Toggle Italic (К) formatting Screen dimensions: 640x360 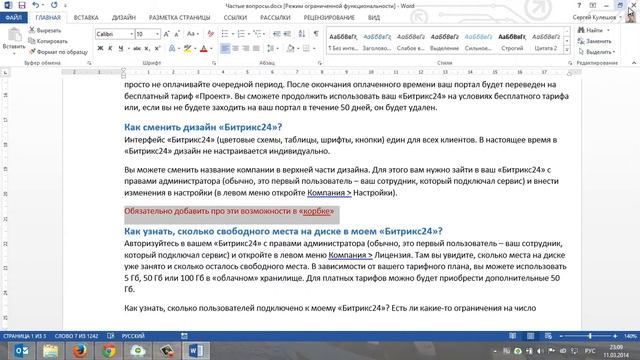110,49
